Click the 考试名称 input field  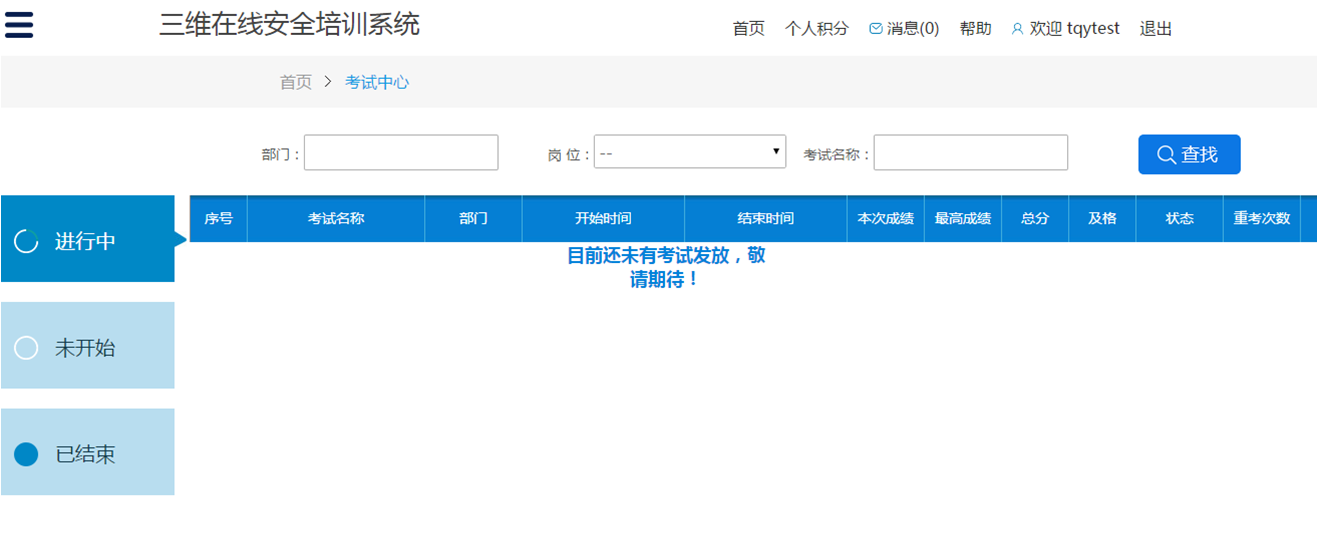(x=970, y=152)
